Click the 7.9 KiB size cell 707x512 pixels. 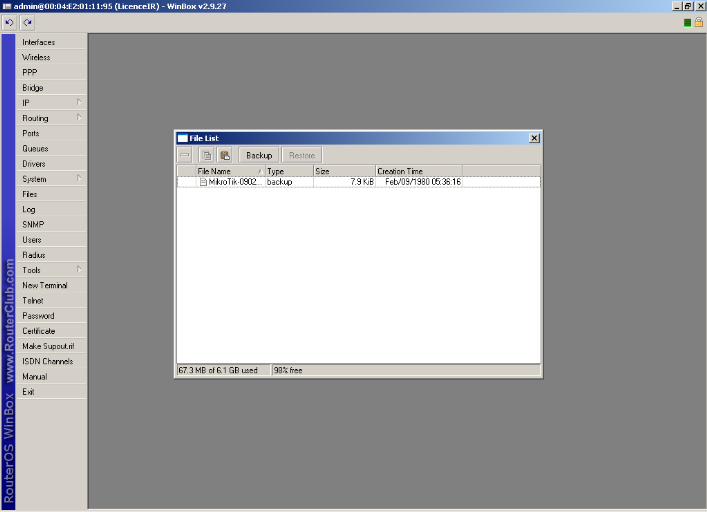pos(362,182)
